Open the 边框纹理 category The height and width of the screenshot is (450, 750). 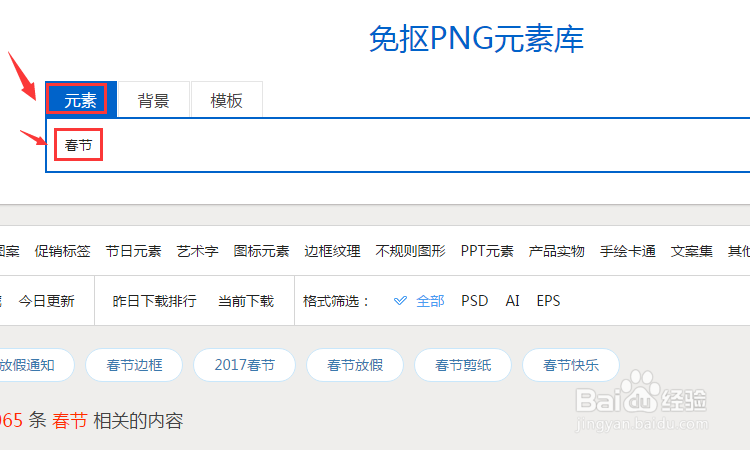tap(332, 251)
